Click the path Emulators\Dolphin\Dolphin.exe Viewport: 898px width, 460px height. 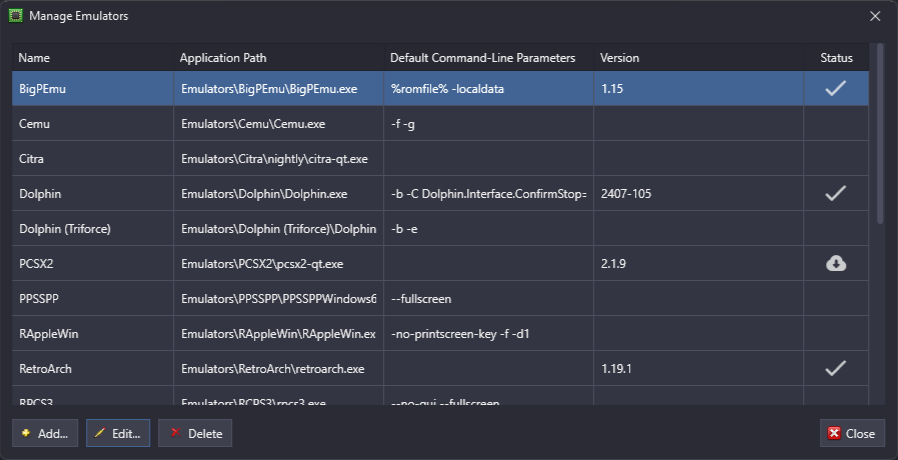pyautogui.click(x=264, y=194)
